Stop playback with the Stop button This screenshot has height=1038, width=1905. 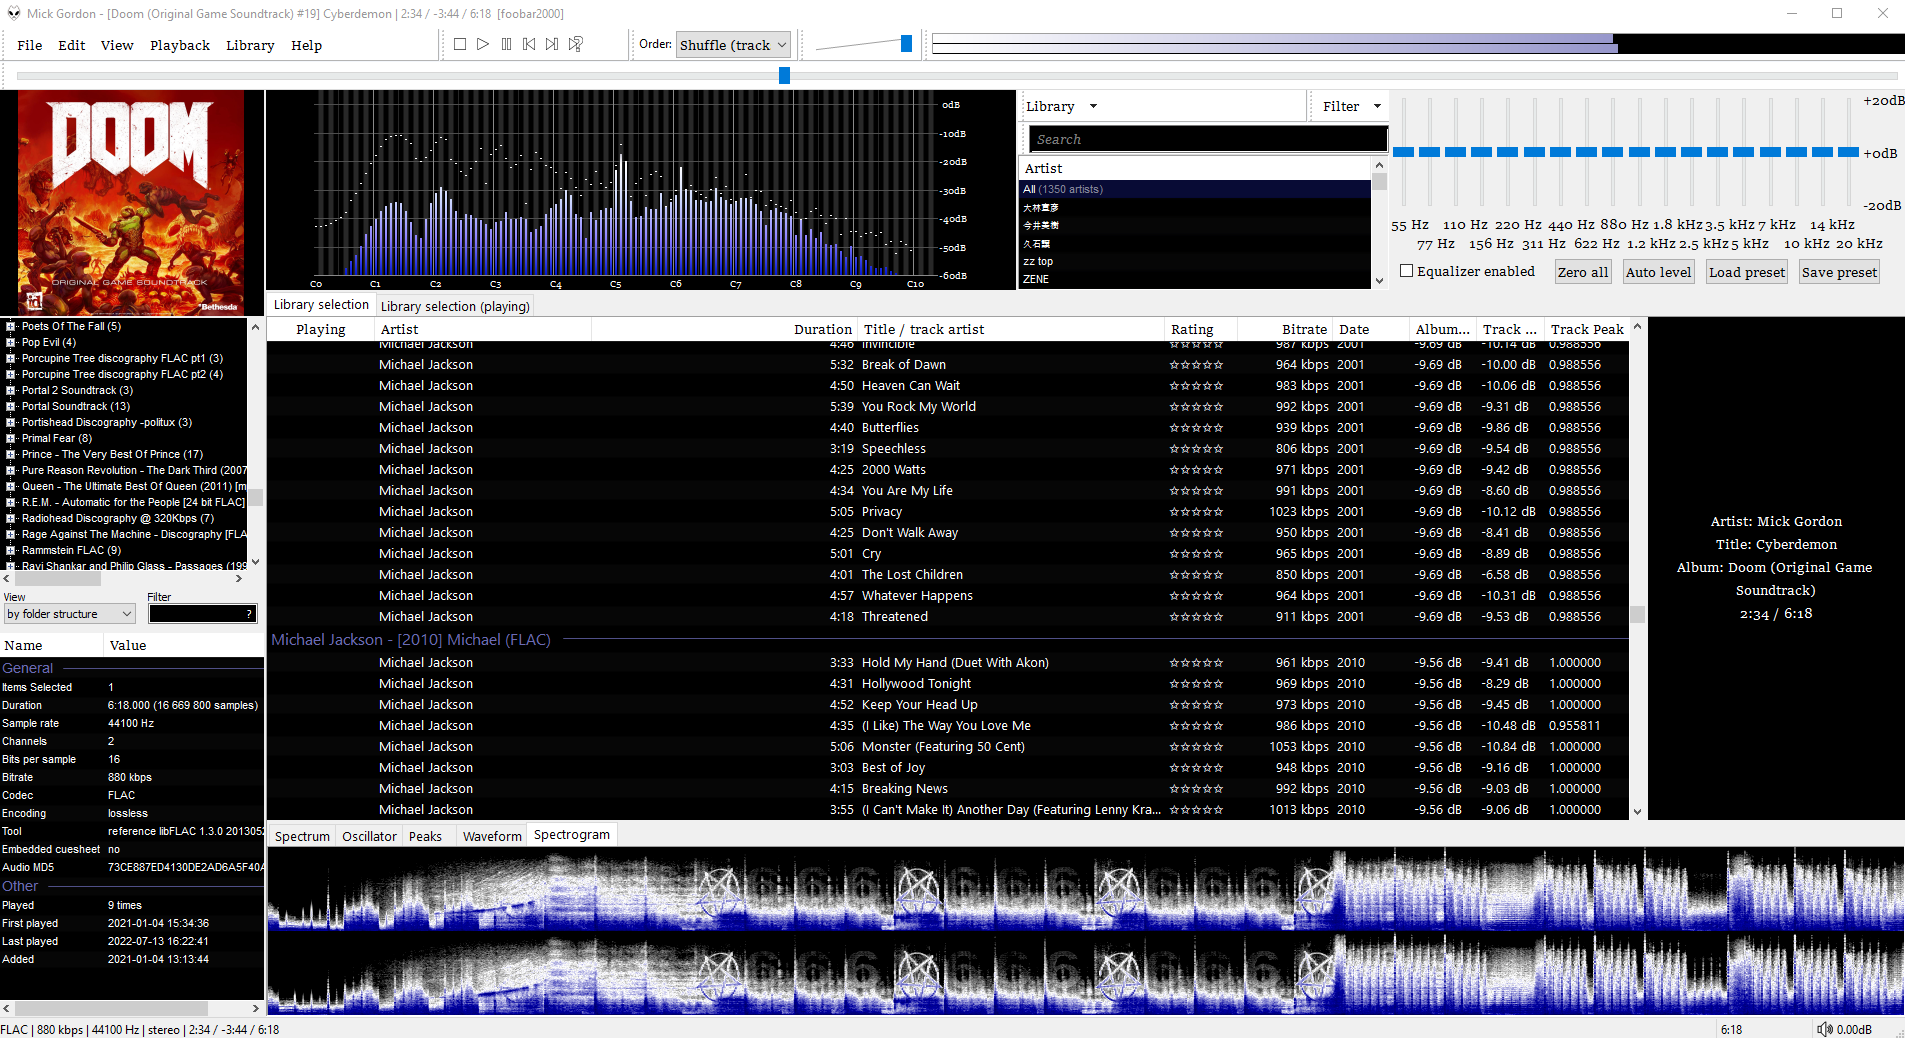coord(460,44)
